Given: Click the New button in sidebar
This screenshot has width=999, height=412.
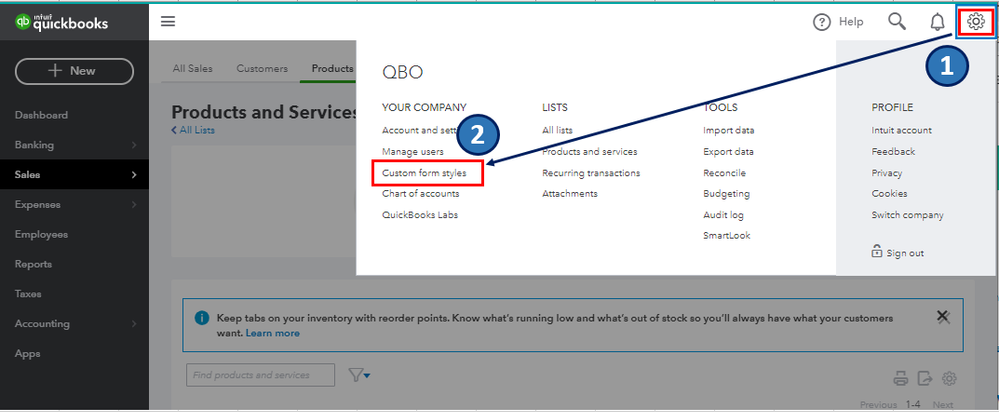Looking at the screenshot, I should pyautogui.click(x=74, y=71).
